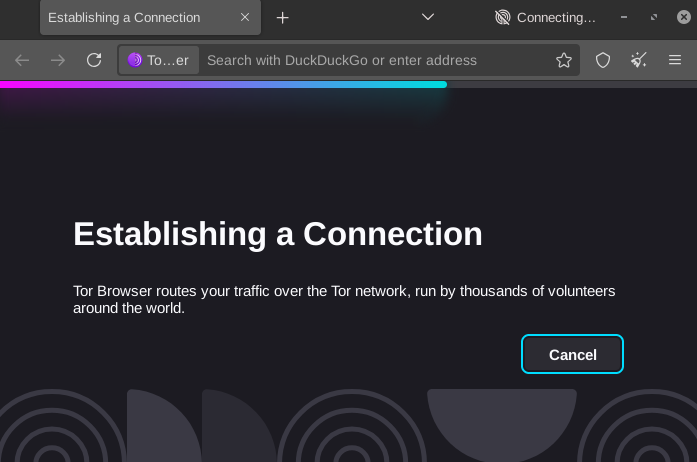Click the Tor connection status onion icon

503,17
